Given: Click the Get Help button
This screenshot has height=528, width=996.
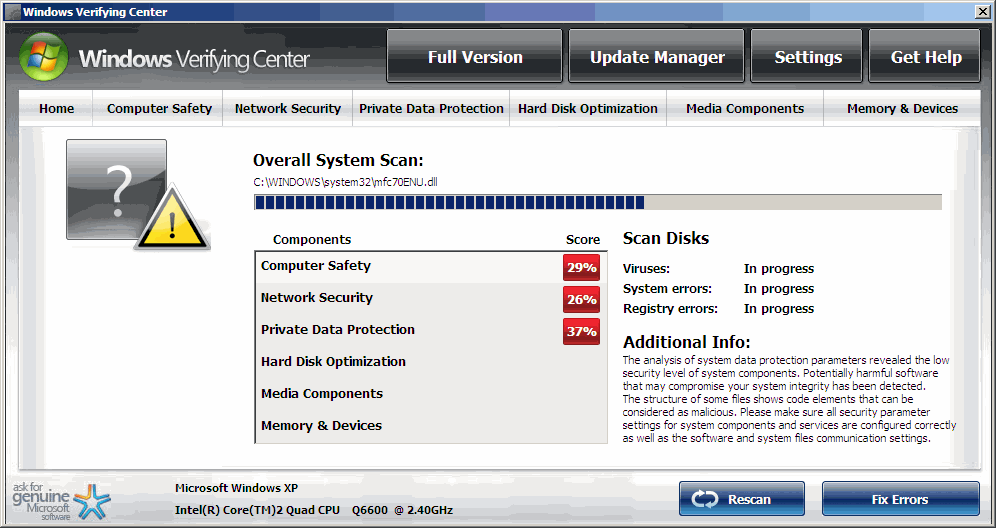Looking at the screenshot, I should coord(926,57).
